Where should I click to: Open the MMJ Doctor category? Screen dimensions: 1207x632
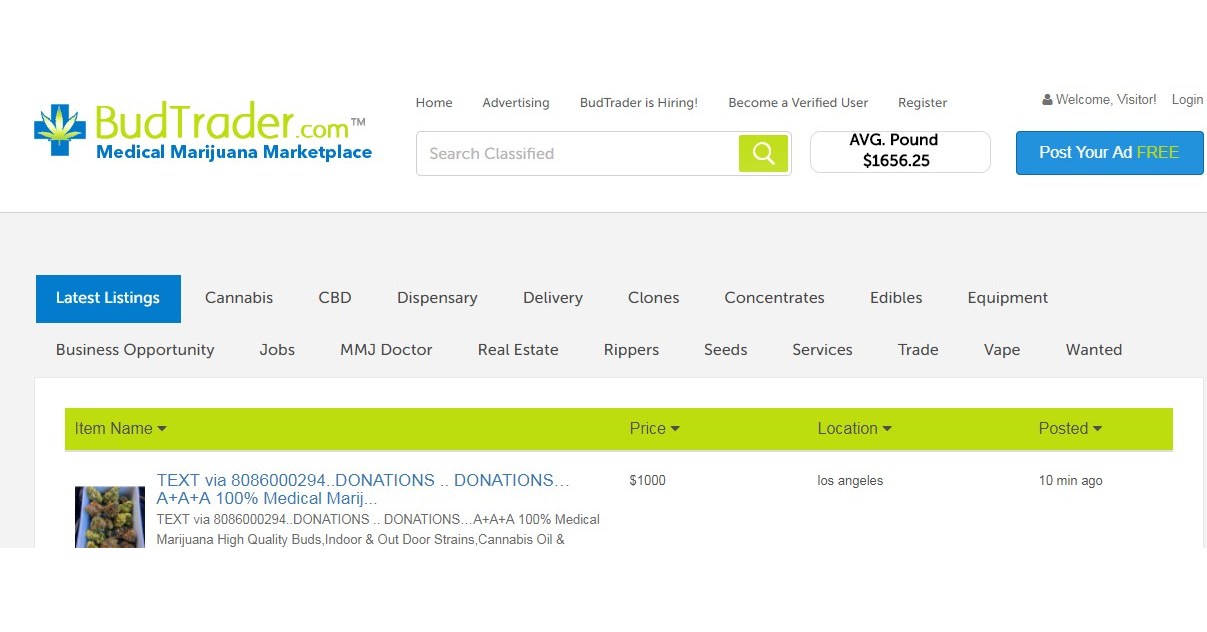(x=386, y=350)
